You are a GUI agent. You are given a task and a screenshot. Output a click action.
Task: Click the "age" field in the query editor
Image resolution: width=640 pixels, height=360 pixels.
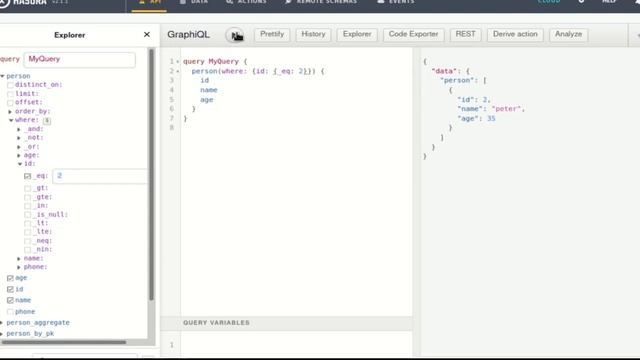coord(207,100)
